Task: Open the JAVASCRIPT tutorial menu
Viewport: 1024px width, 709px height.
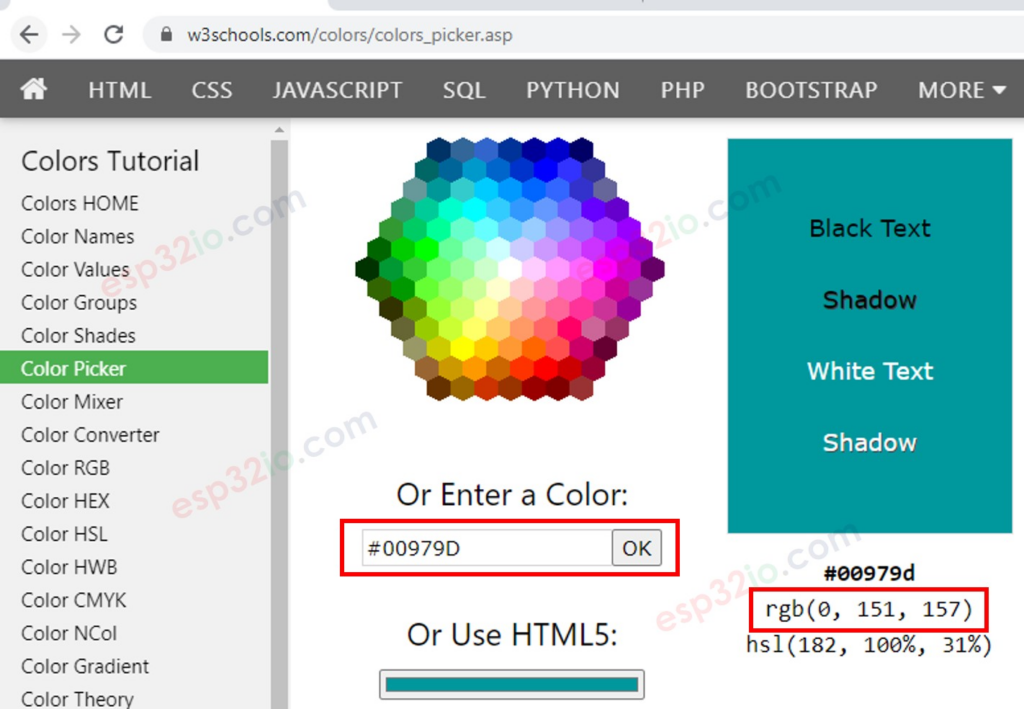Action: pos(338,89)
